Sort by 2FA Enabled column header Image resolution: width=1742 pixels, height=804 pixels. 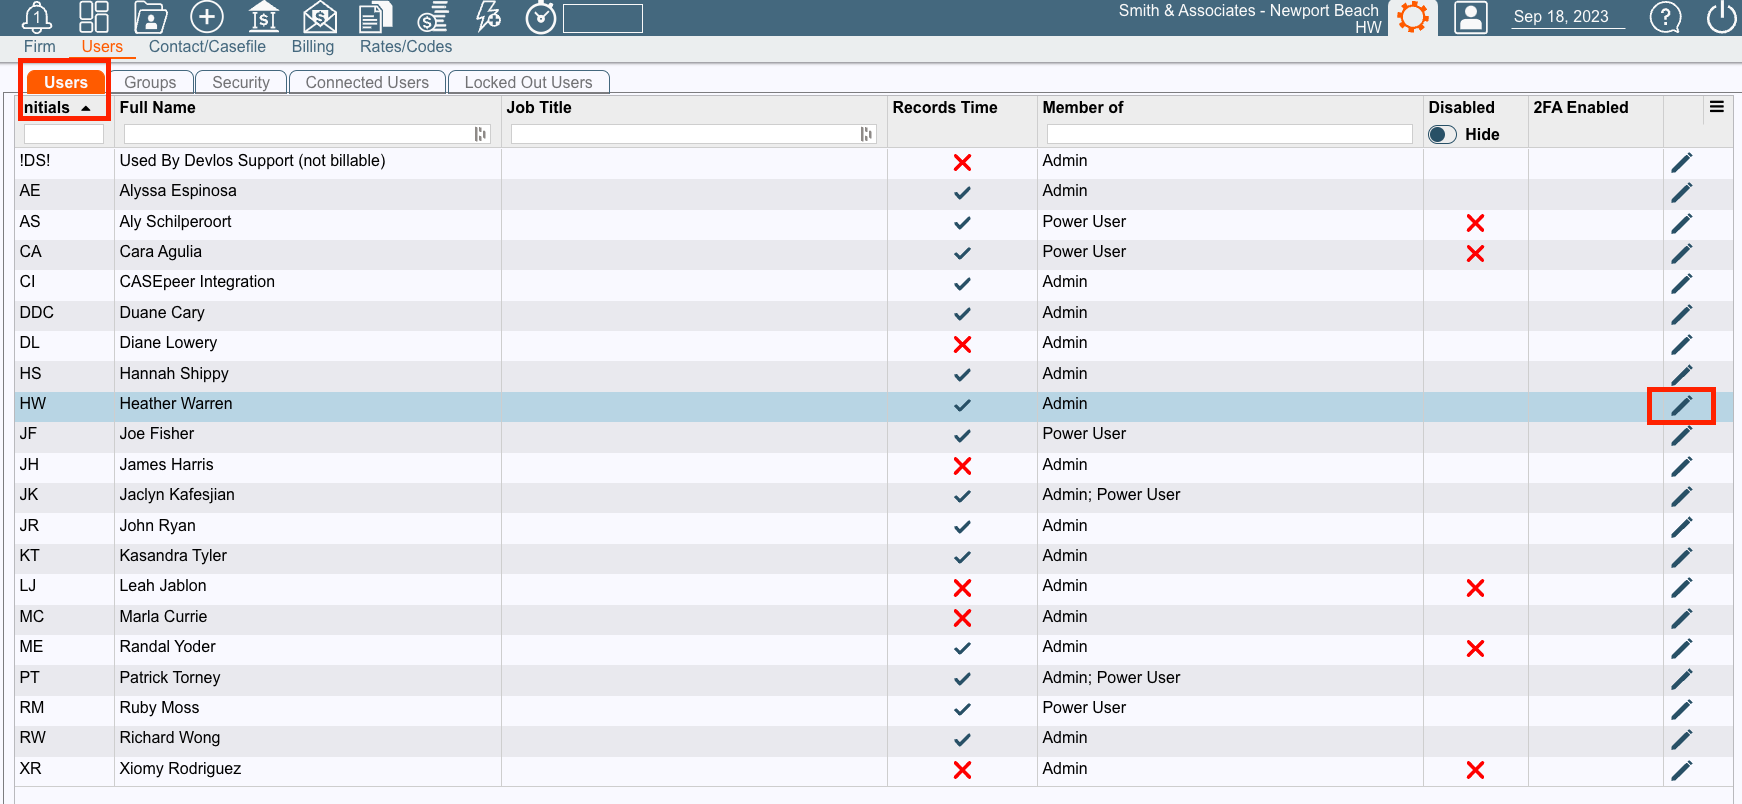click(1581, 107)
